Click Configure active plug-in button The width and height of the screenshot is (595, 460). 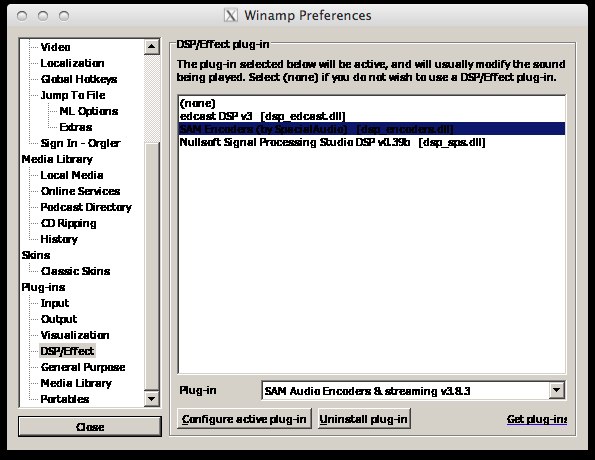click(x=244, y=419)
